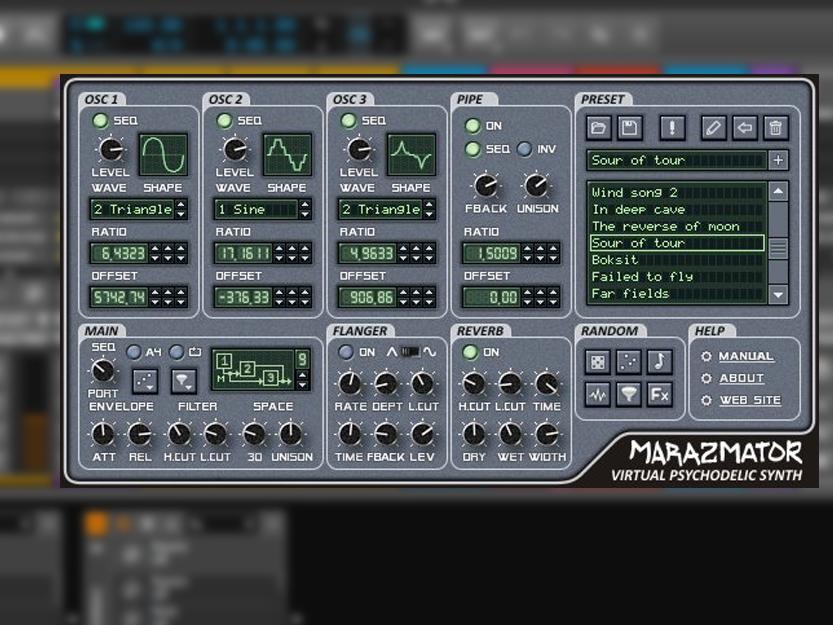Viewport: 833px width, 625px height.
Task: Click the Fx randomize icon
Action: [x=659, y=394]
